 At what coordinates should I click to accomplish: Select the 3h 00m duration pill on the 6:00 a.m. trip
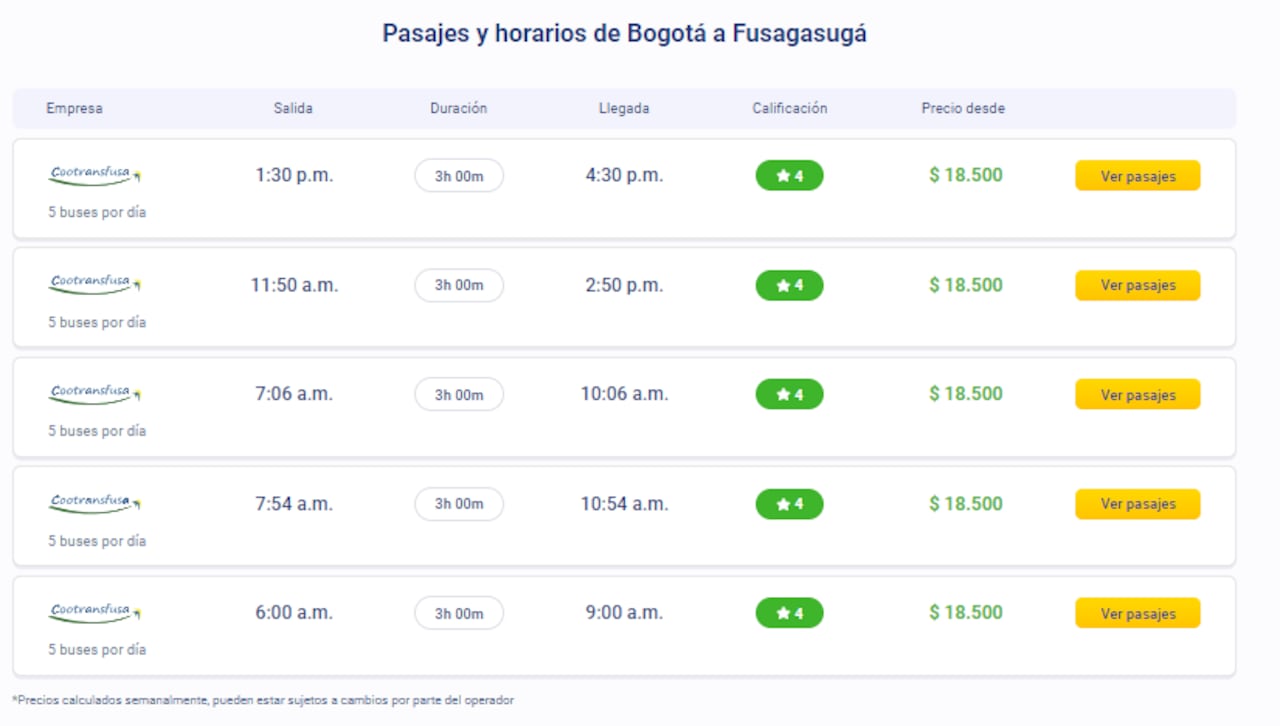click(458, 613)
